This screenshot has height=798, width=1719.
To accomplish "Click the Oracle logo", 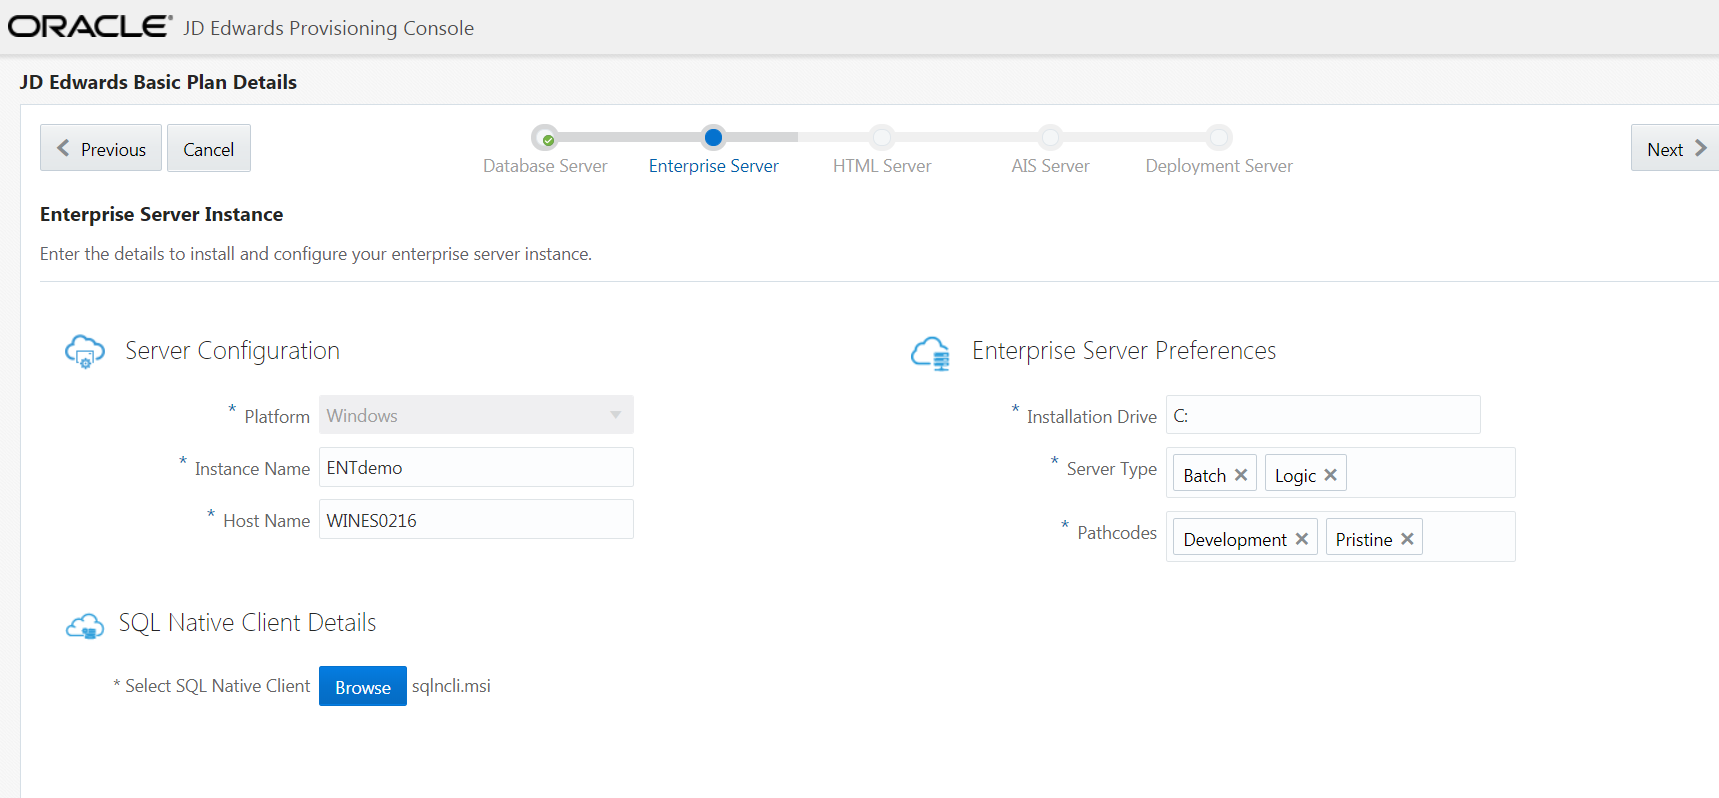I will point(90,26).
